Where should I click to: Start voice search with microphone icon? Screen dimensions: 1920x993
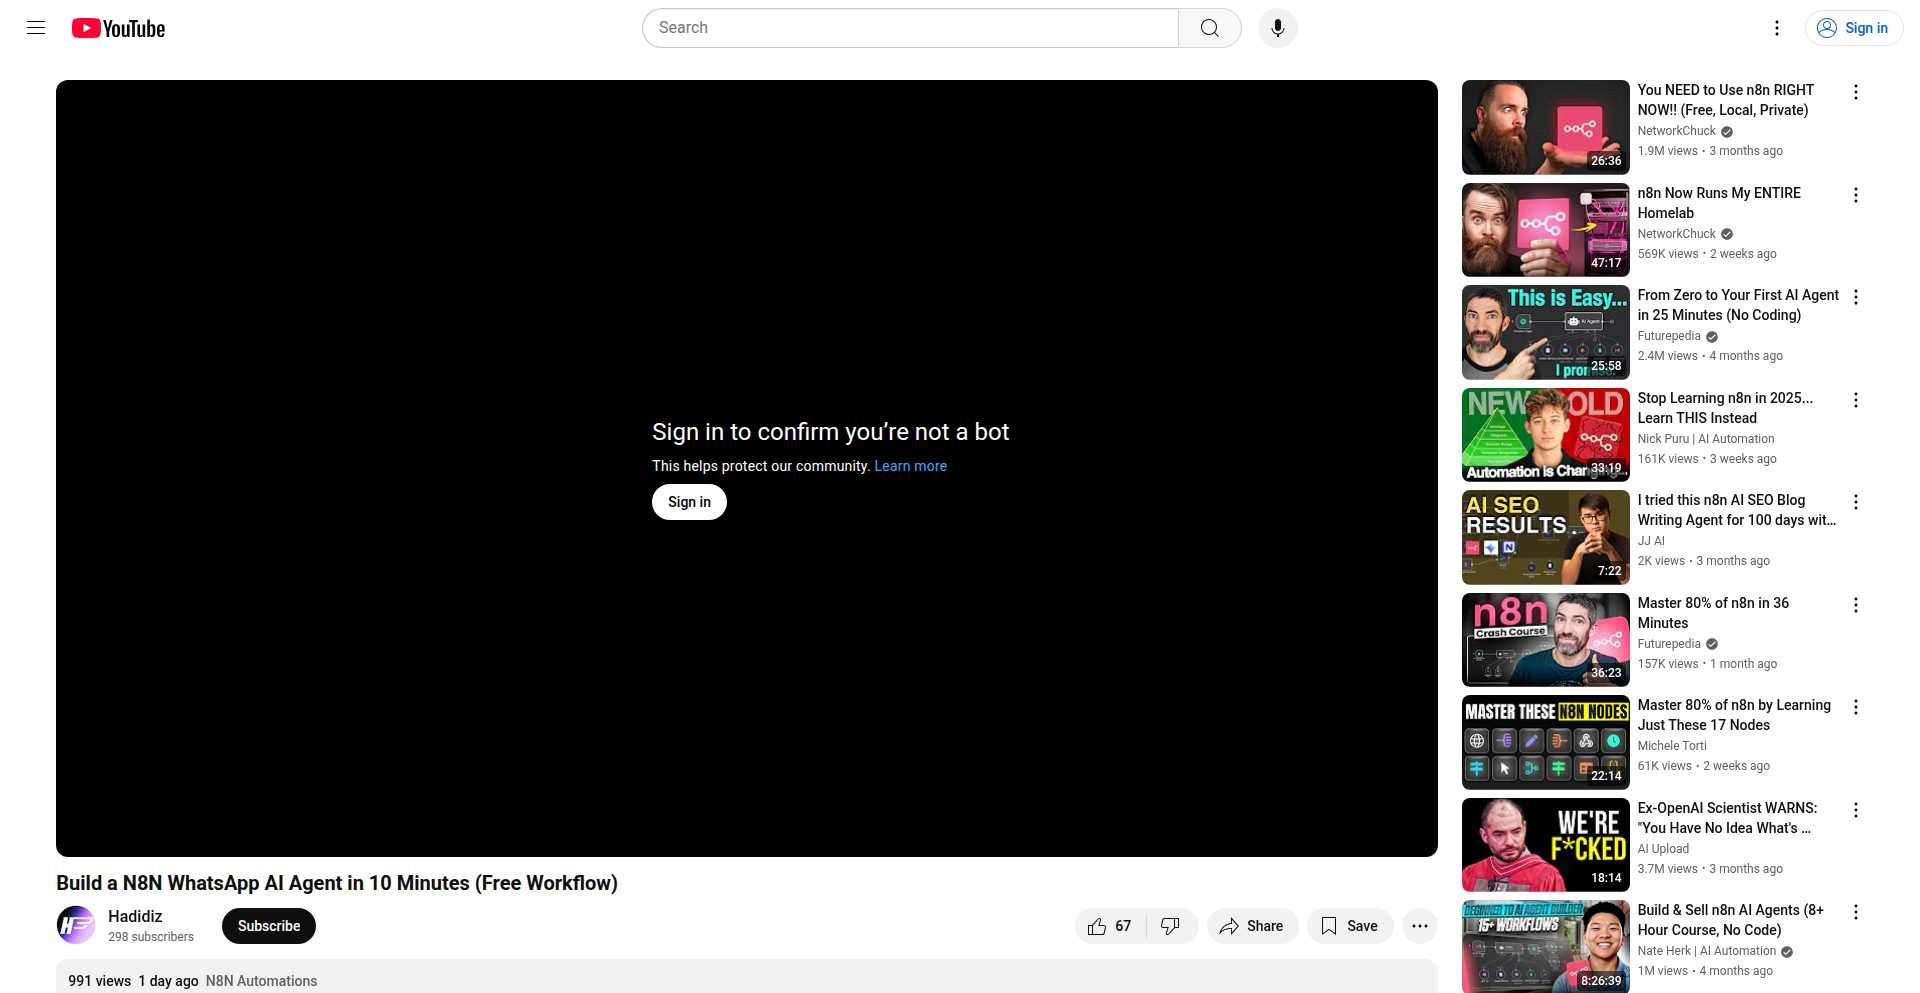[1277, 28]
